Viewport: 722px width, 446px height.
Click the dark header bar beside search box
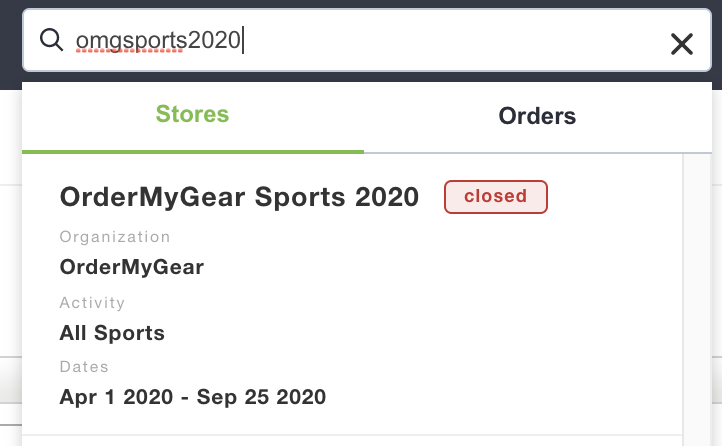[x=11, y=44]
